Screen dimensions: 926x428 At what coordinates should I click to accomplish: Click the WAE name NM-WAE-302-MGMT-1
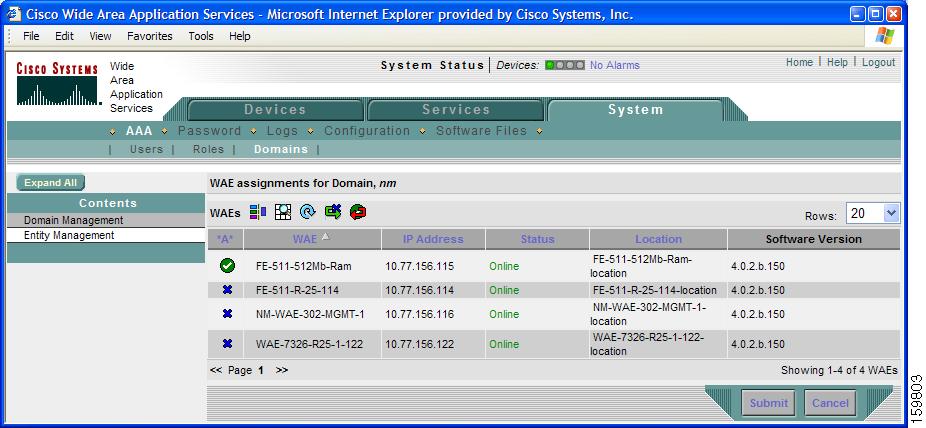(310, 314)
